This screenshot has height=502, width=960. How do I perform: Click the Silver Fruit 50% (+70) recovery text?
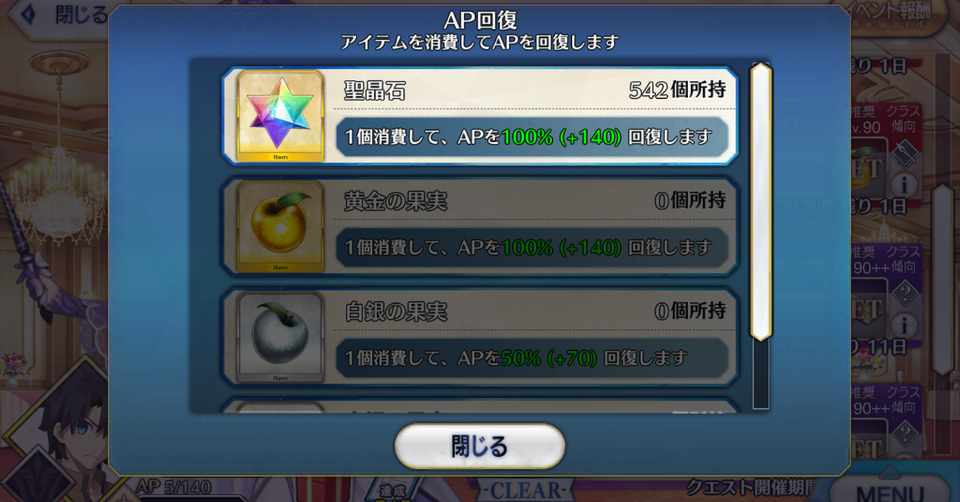549,358
